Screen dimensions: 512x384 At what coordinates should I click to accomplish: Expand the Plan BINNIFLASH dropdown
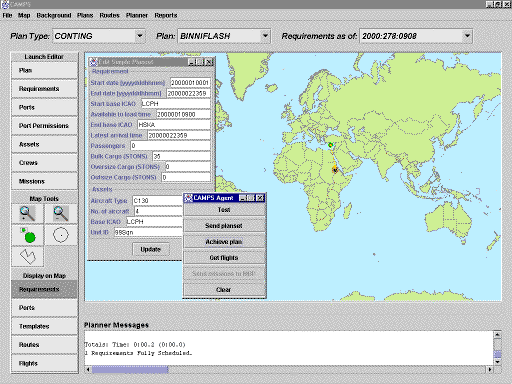(x=265, y=36)
